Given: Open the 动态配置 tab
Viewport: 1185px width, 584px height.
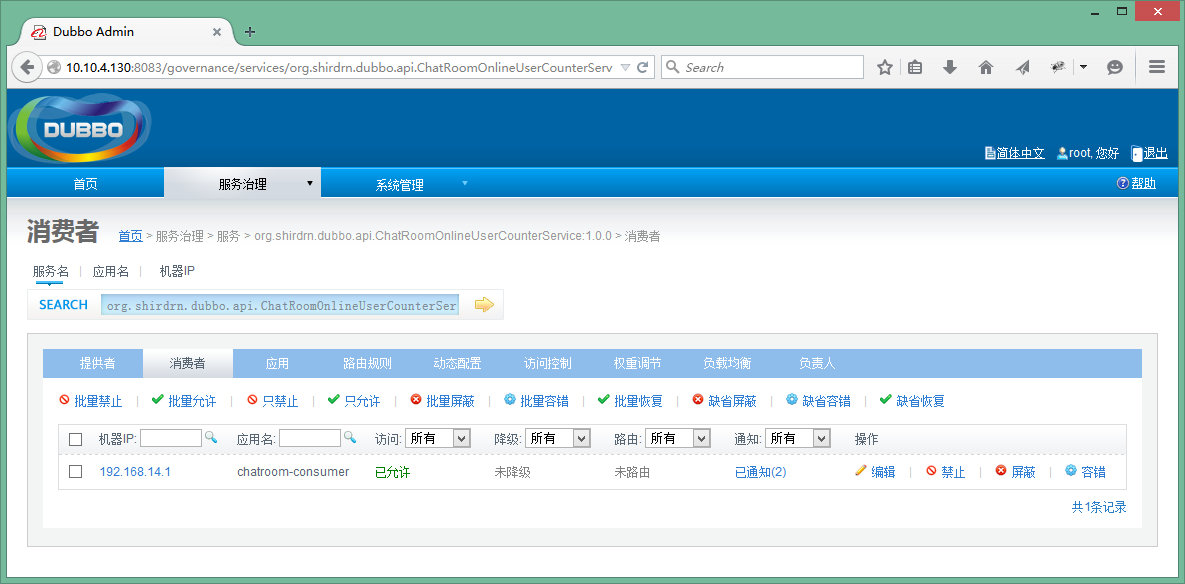Looking at the screenshot, I should click(457, 363).
